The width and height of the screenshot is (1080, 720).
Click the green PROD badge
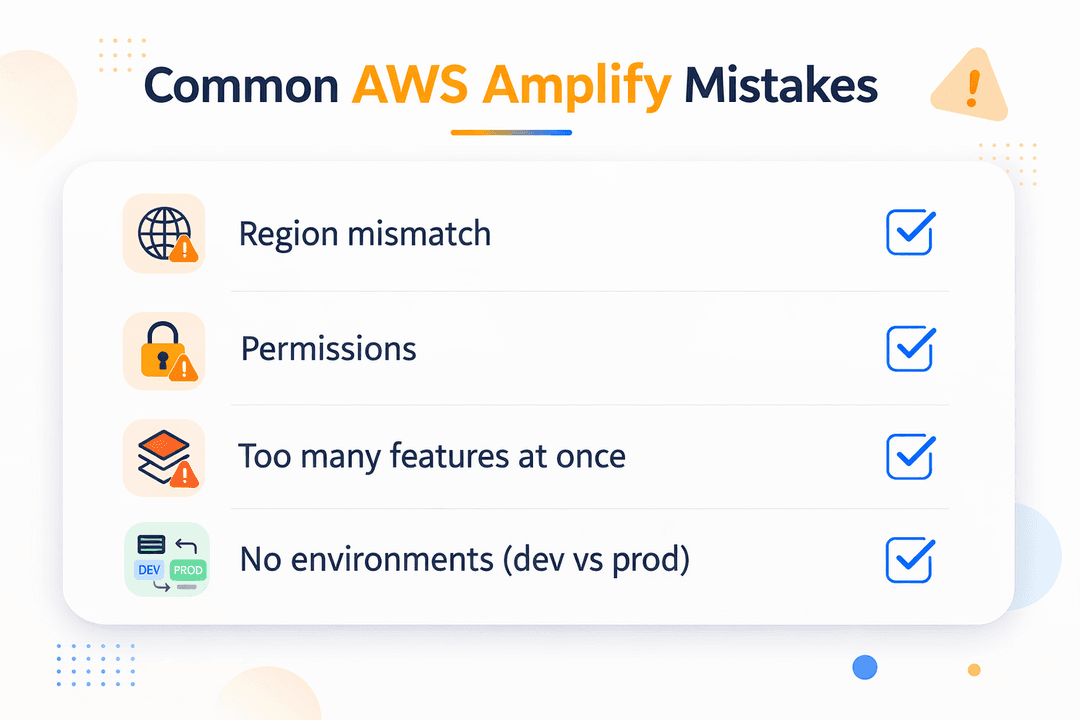point(188,570)
